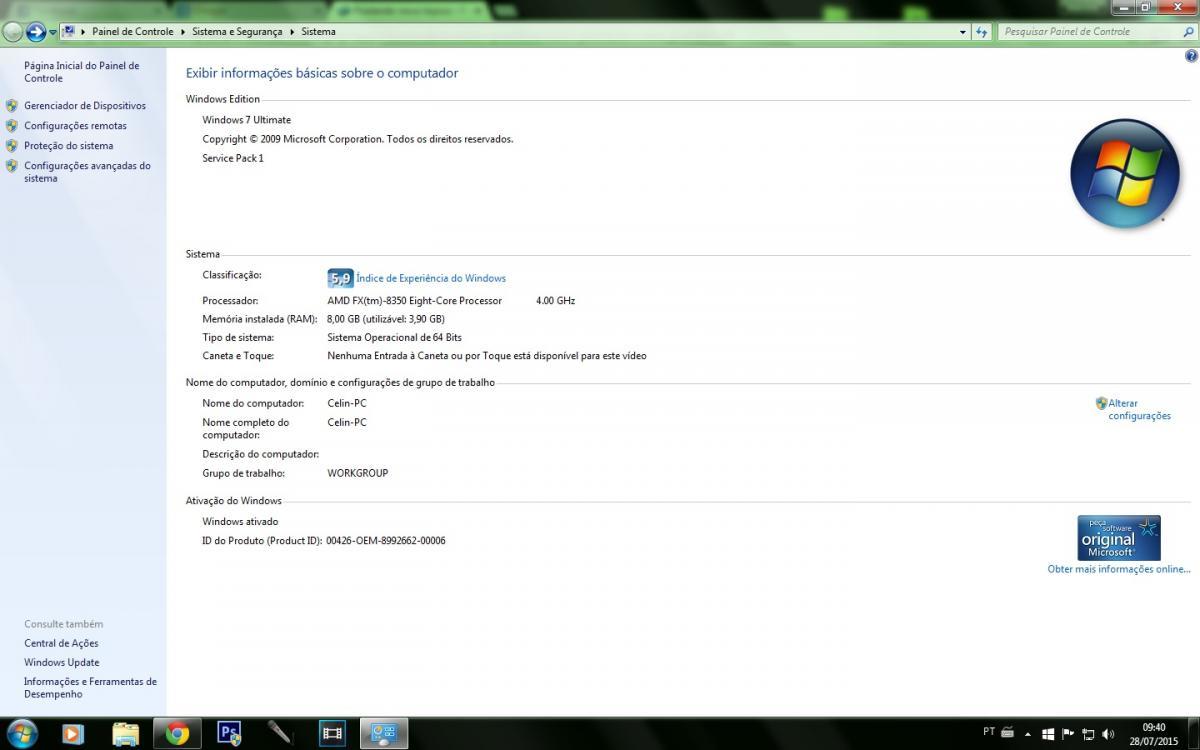Expand the arrow after Painel de Controle

(183, 32)
